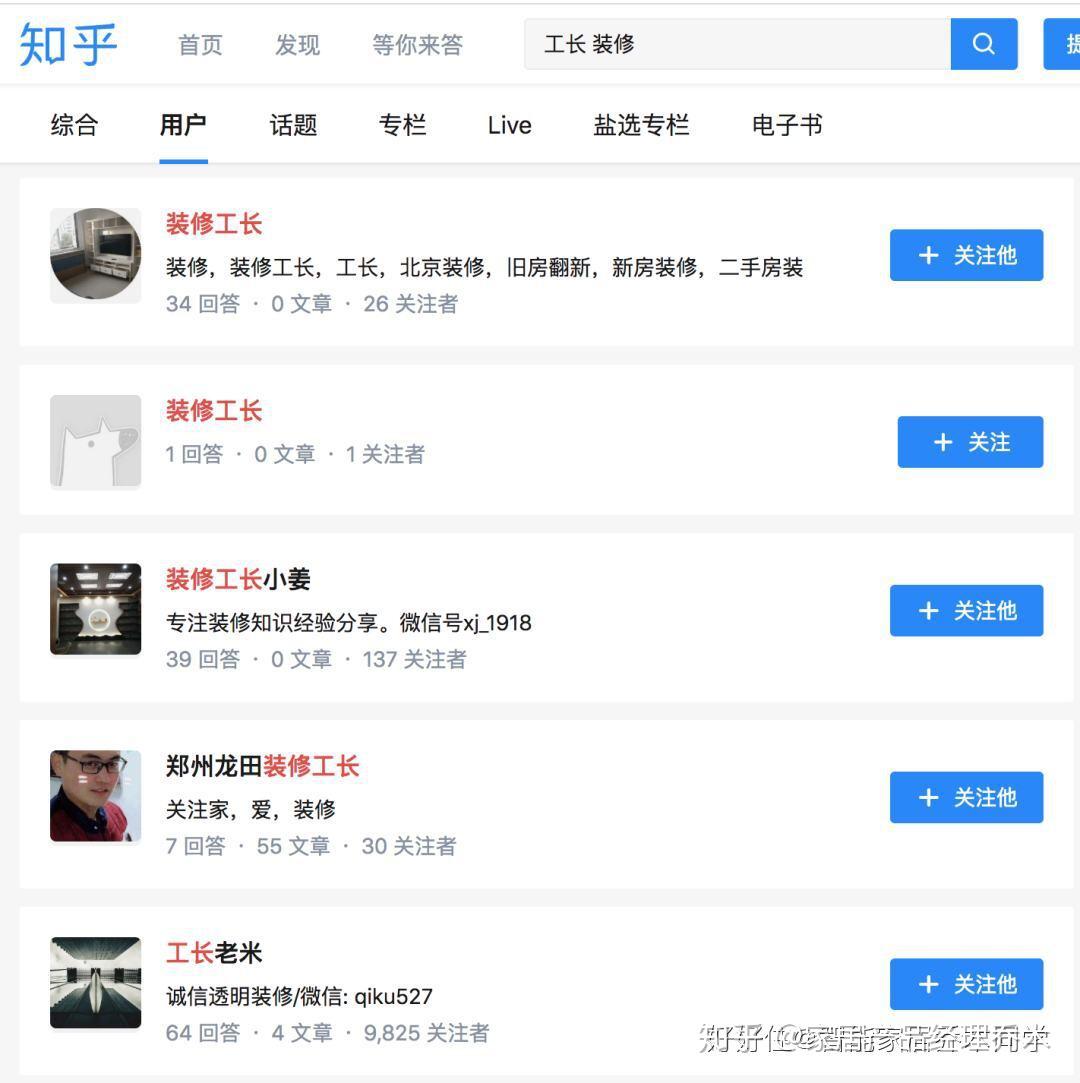The image size is (1080, 1083).
Task: Follow the first 装修工长 user
Action: point(966,255)
